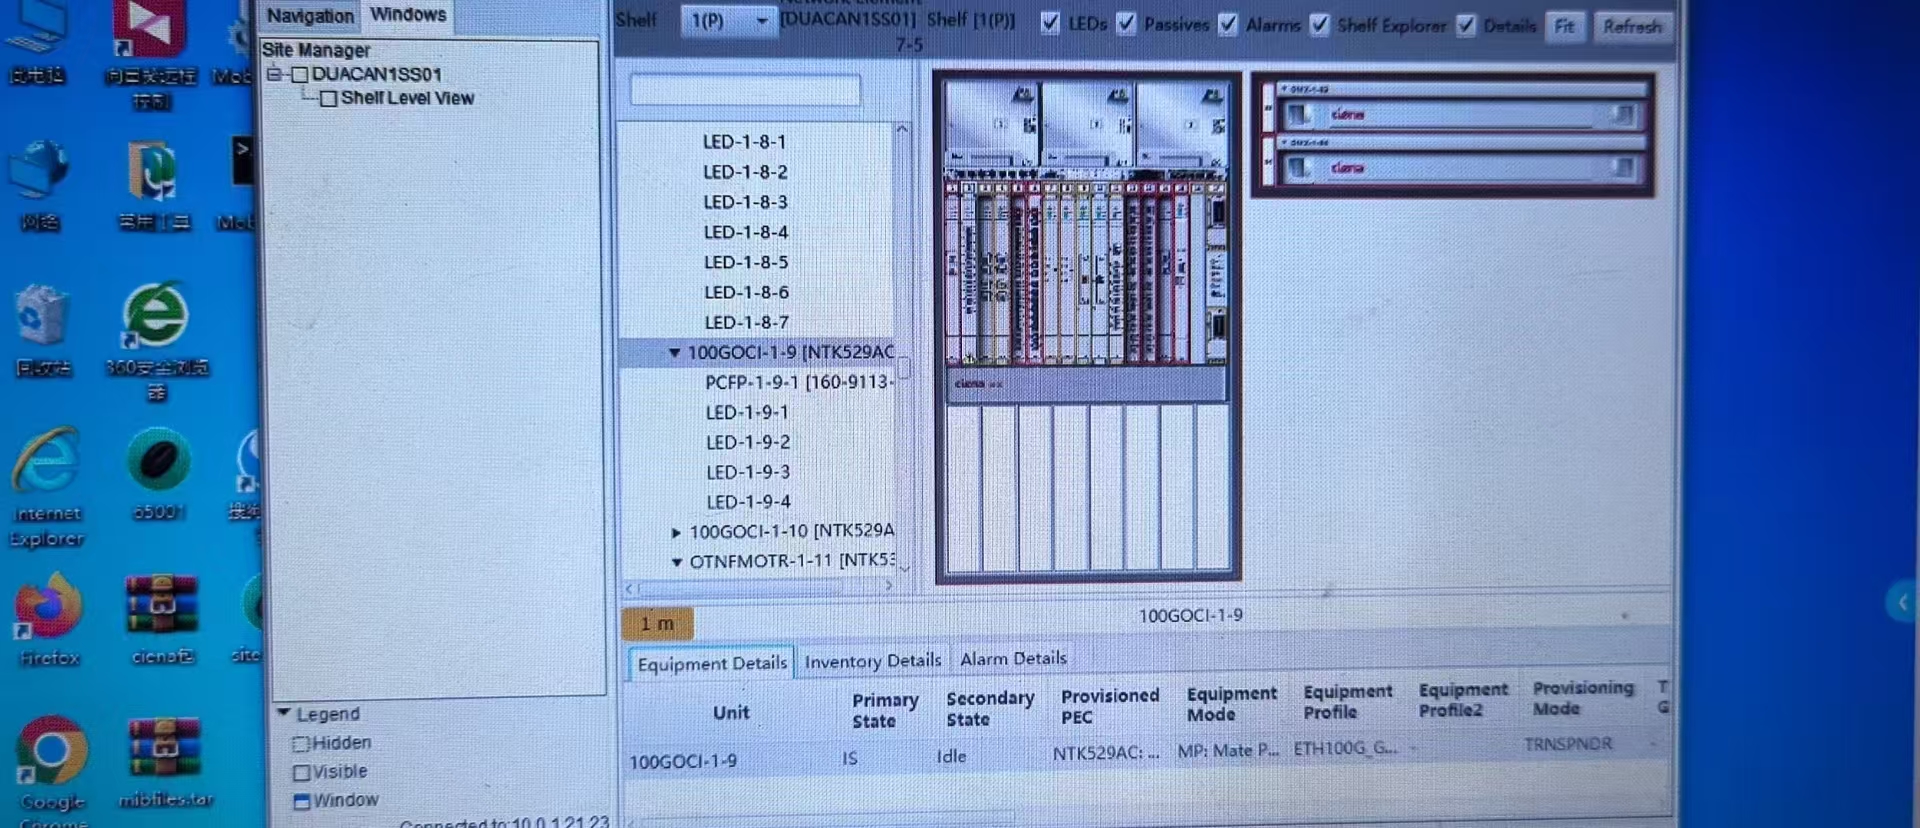Click the 1 m alarm indicator
The width and height of the screenshot is (1920, 828).
(657, 624)
